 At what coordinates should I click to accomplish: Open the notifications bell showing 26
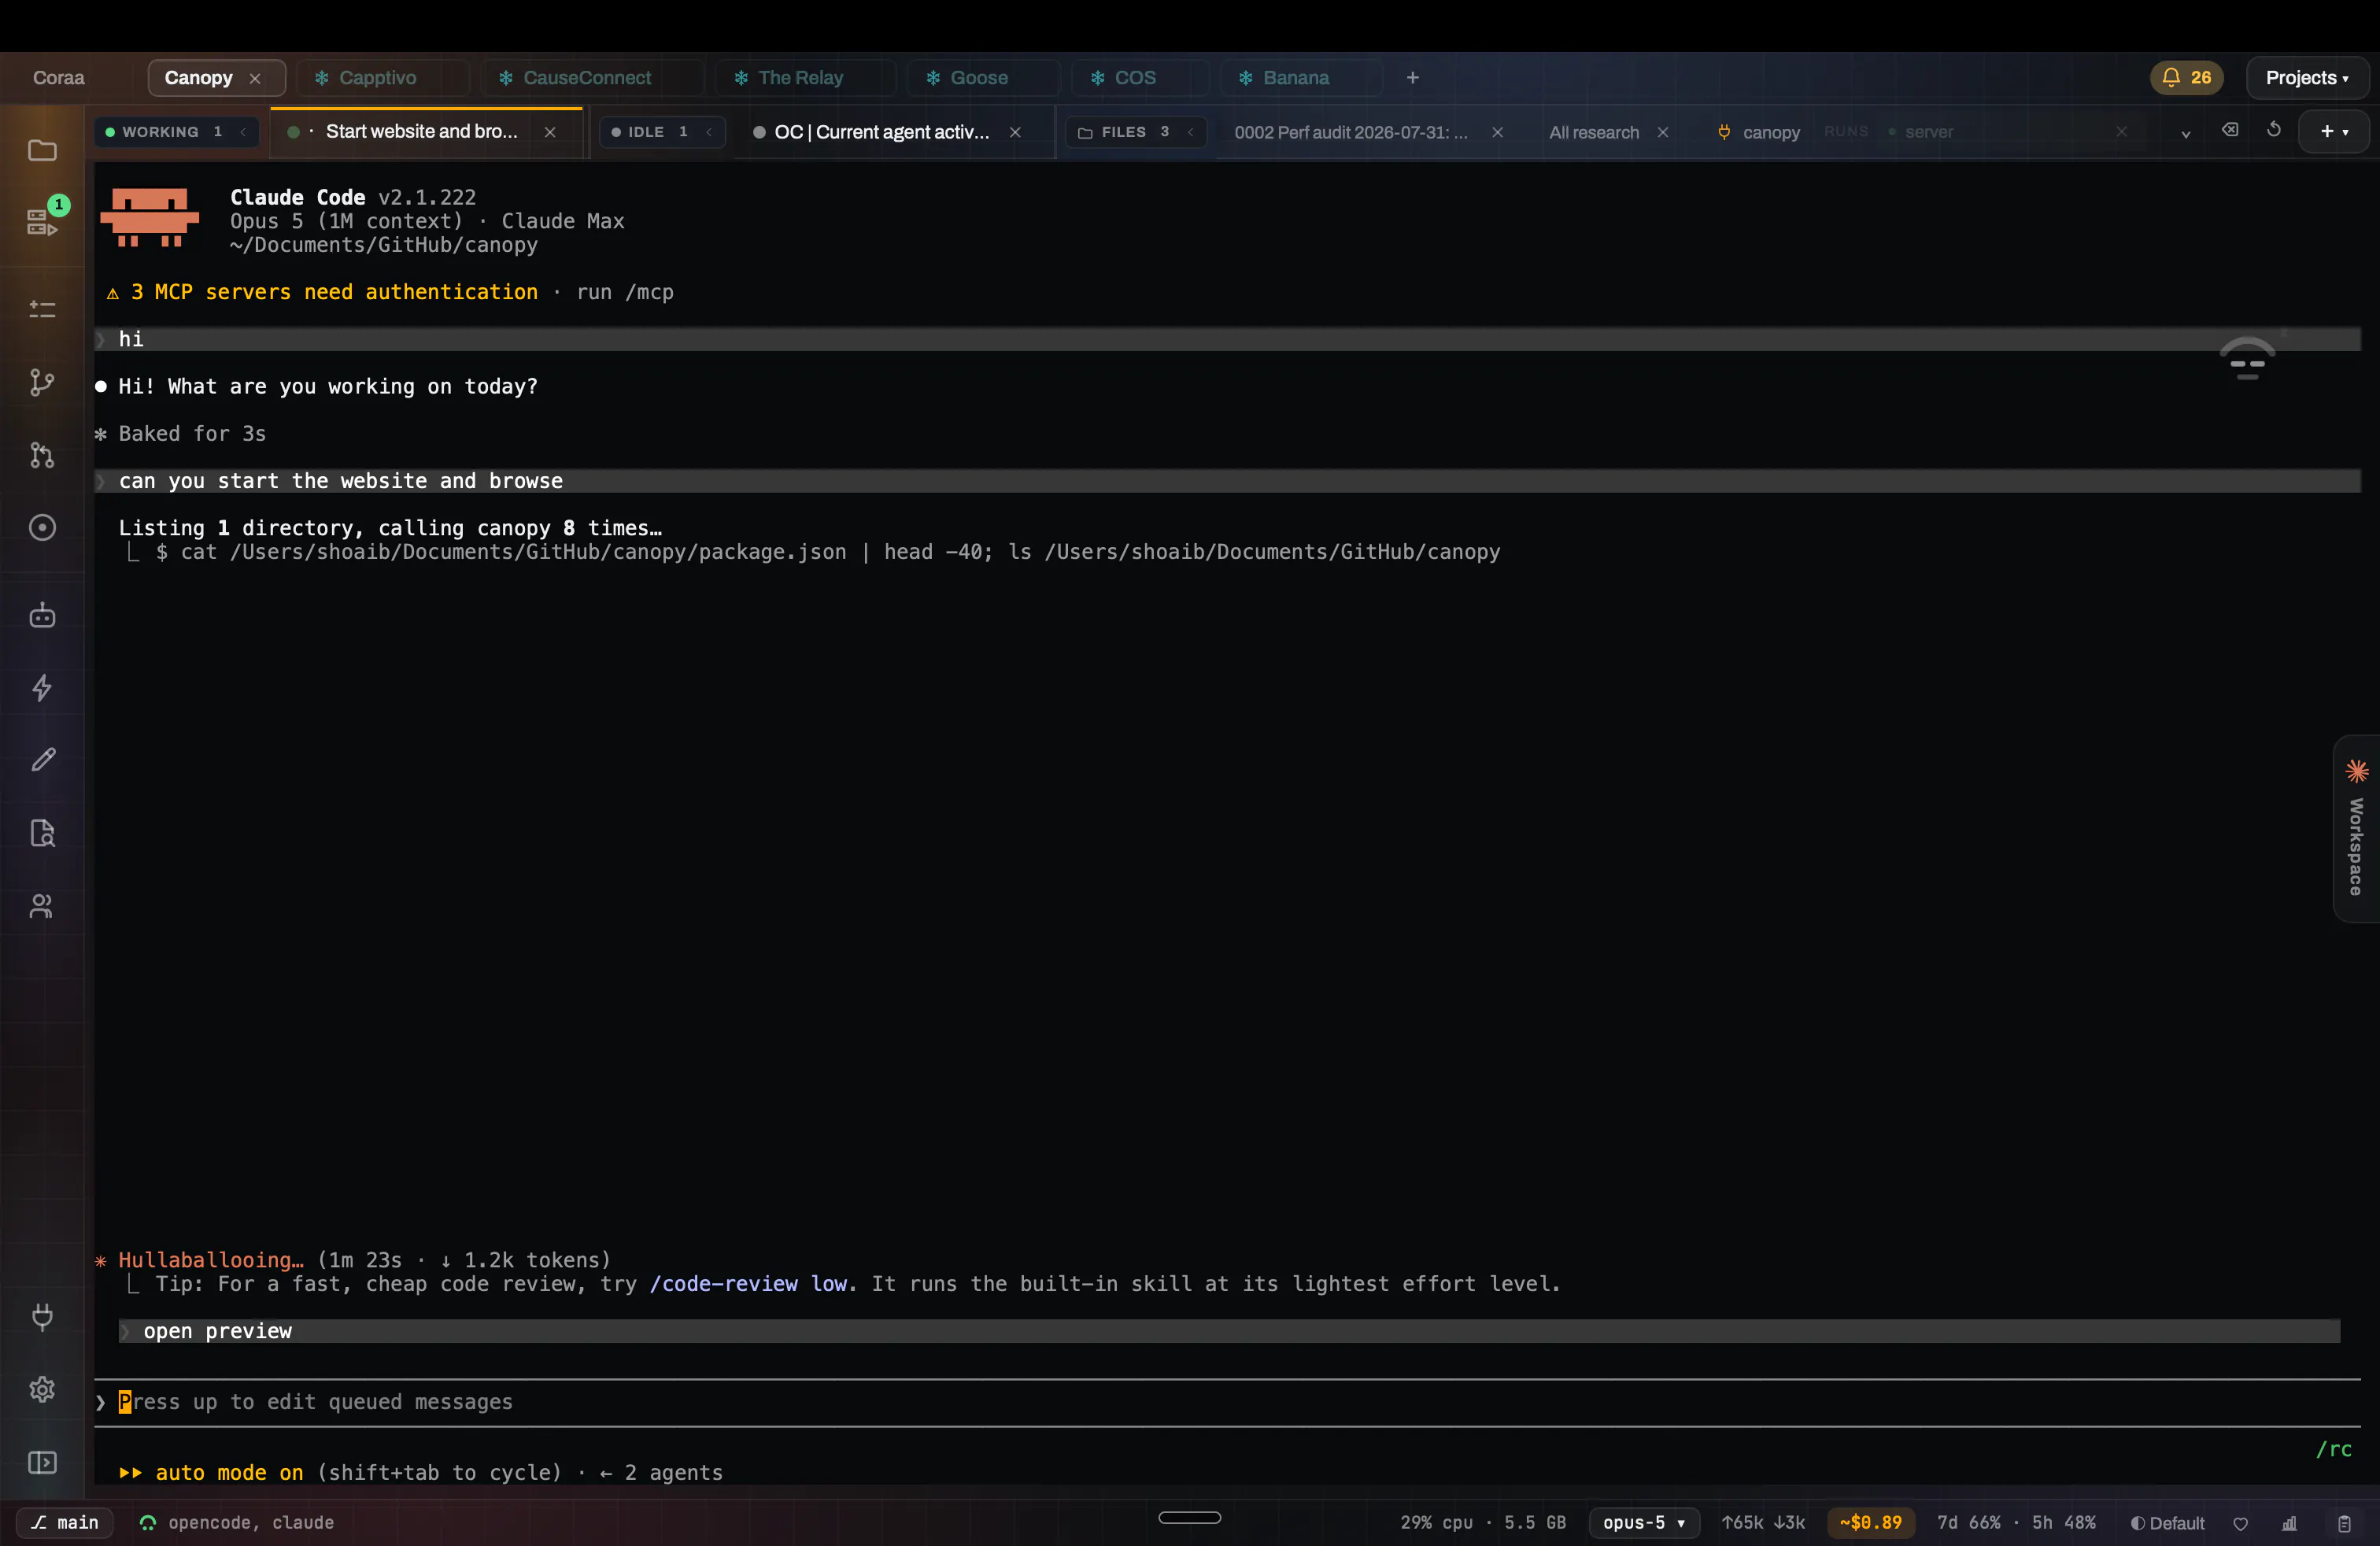point(2186,77)
